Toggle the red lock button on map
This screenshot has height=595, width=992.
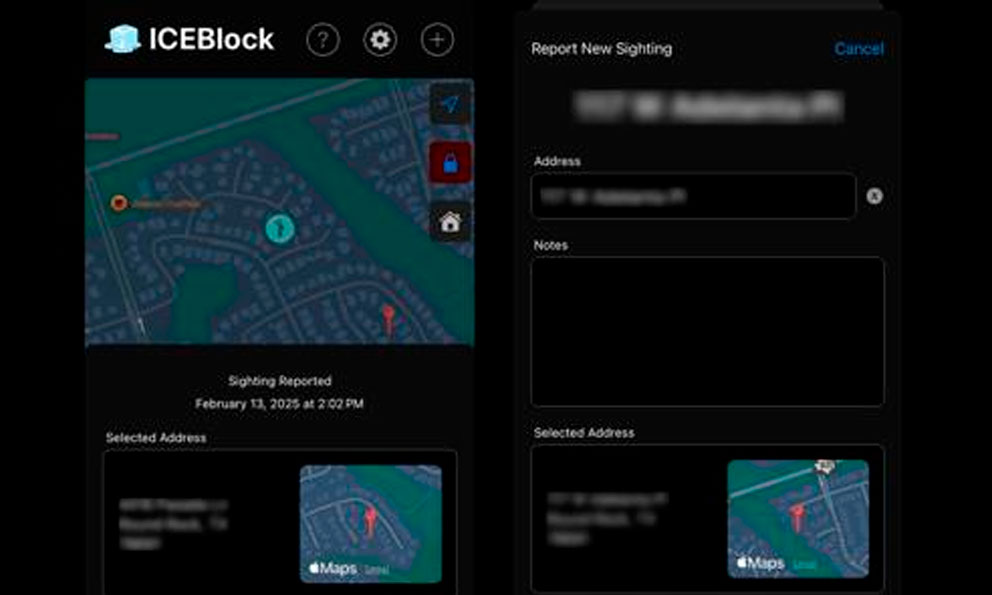pos(450,163)
